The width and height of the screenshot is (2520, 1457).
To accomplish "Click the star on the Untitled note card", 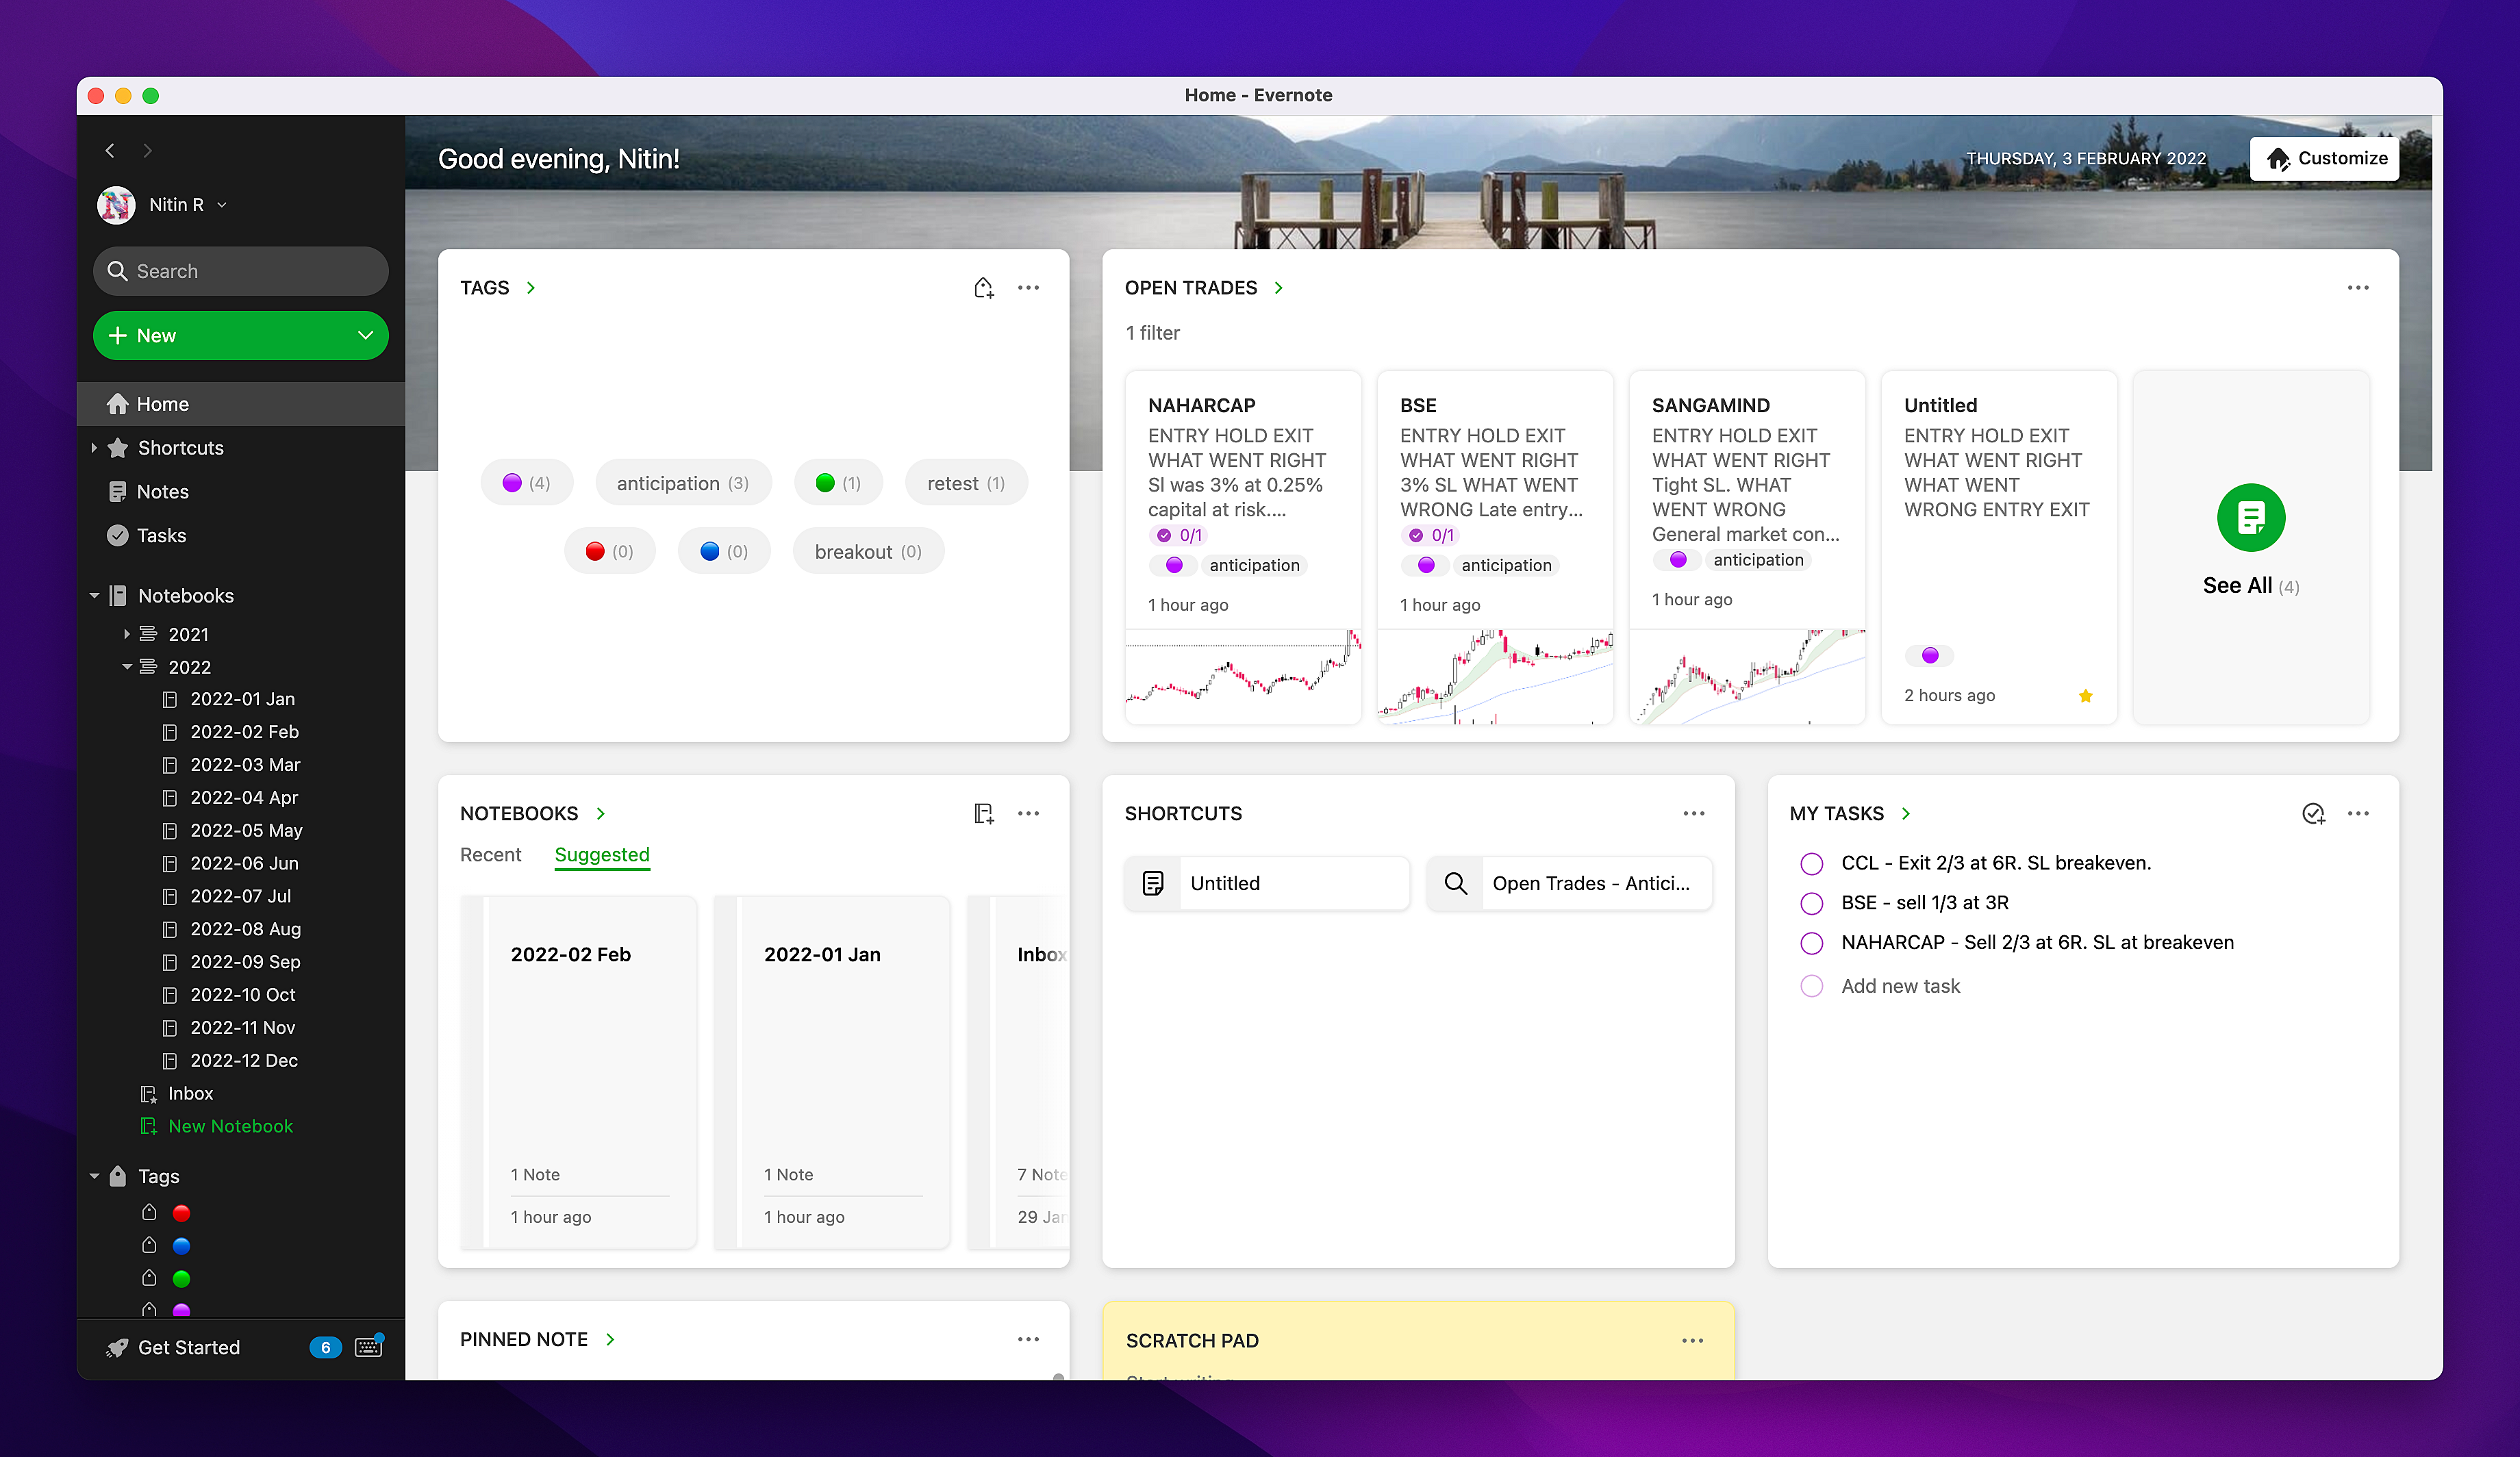I will coord(2085,696).
